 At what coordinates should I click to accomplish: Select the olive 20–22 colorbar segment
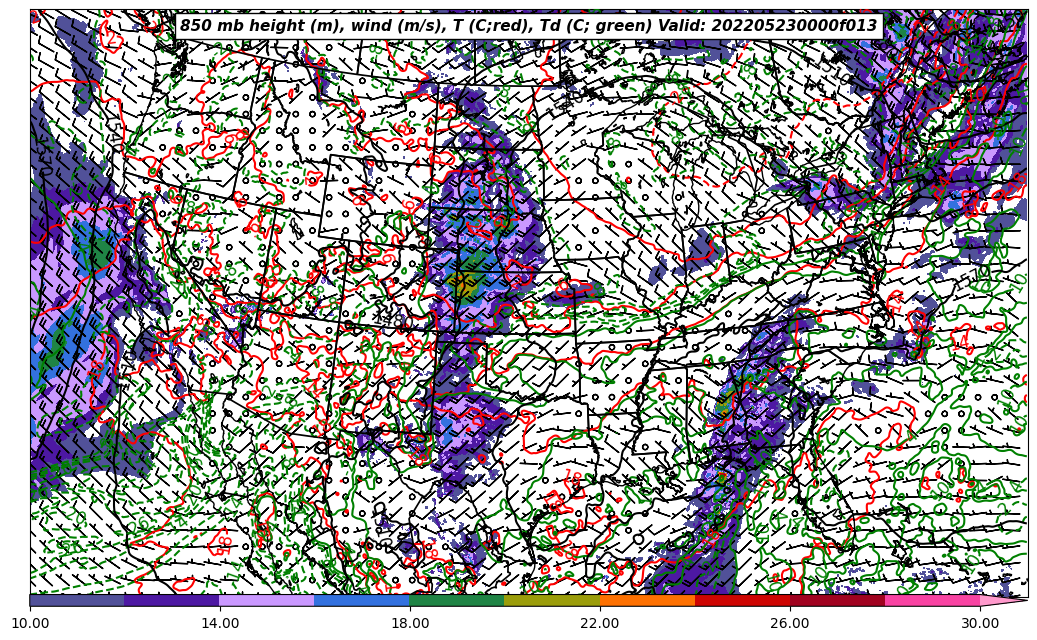(552, 601)
